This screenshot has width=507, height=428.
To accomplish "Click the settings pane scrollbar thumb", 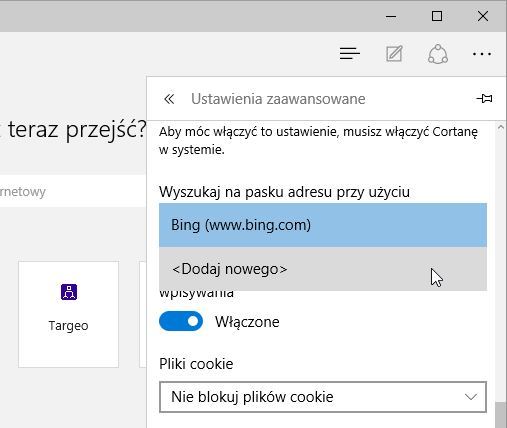I will pyautogui.click(x=501, y=415).
